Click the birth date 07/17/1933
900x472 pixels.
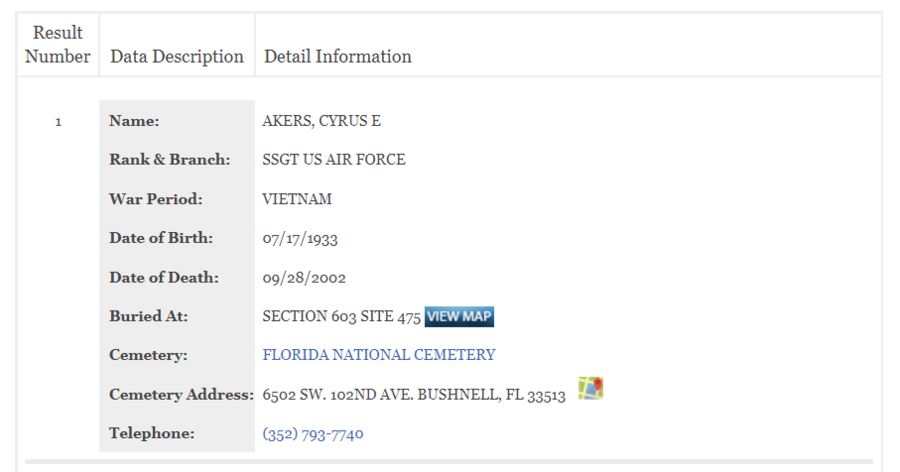coord(300,238)
